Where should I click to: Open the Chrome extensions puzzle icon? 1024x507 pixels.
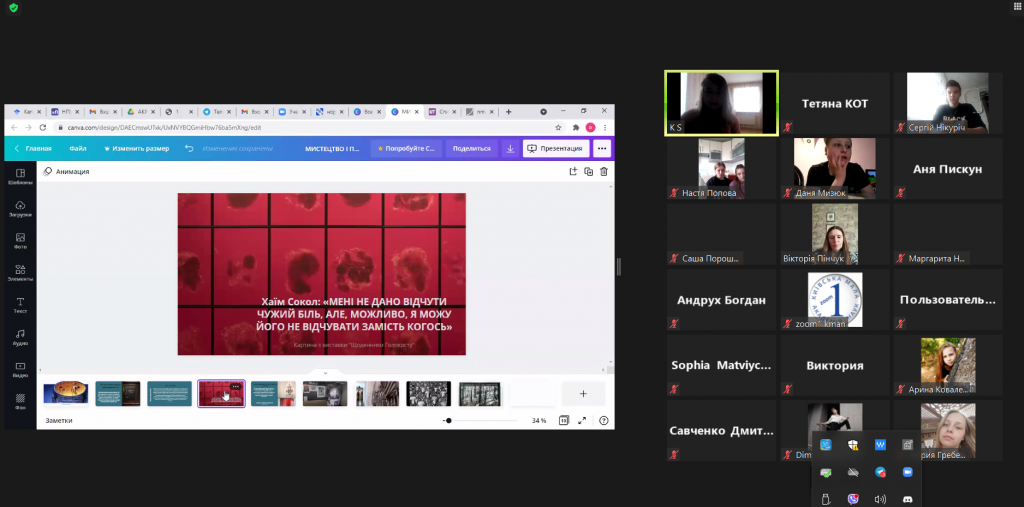coord(576,127)
